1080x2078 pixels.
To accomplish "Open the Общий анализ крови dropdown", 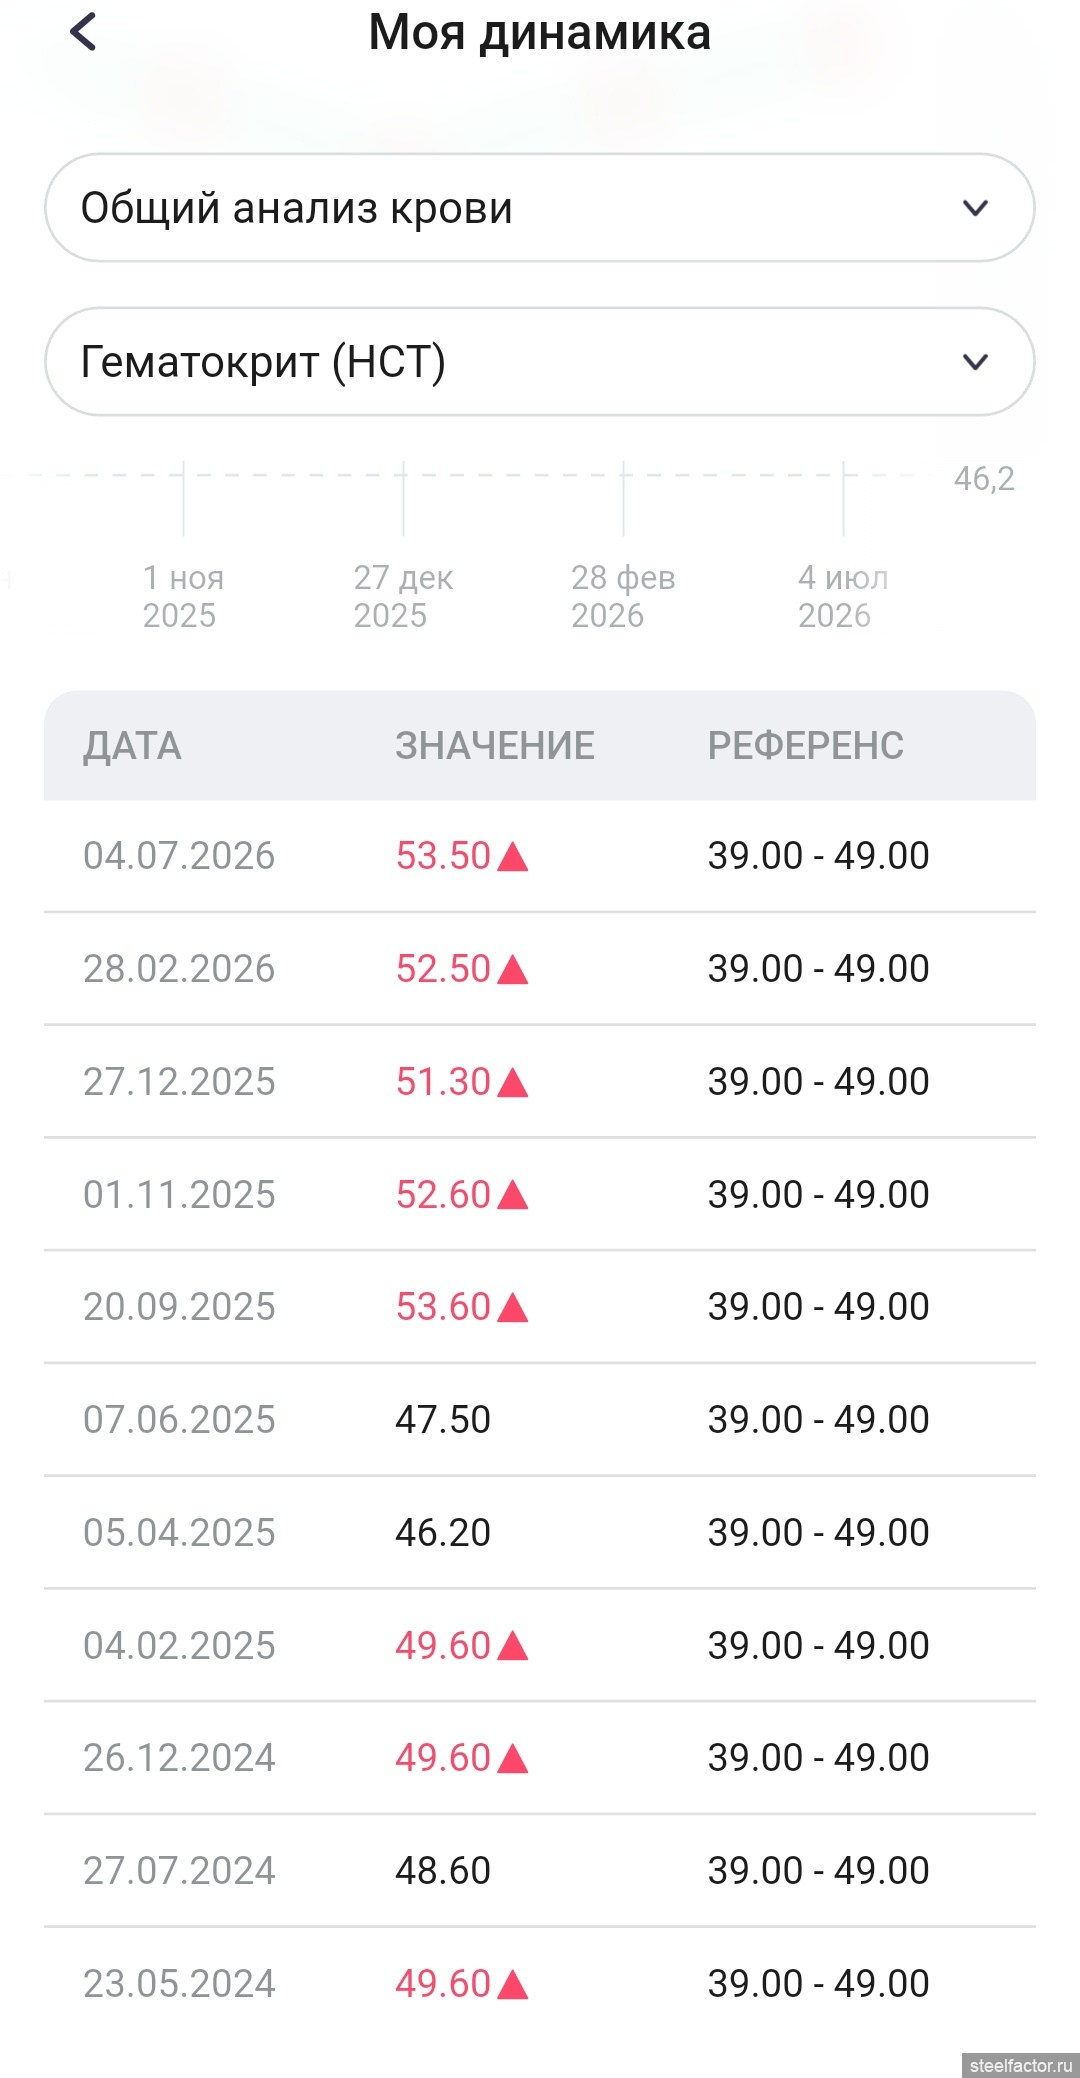I will tap(540, 208).
